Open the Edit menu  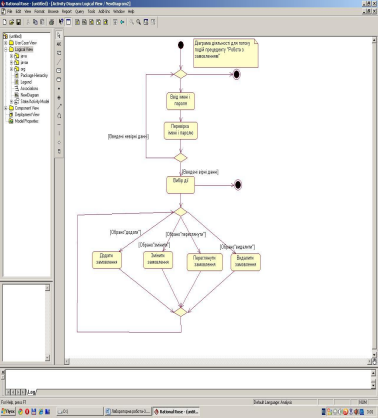[18, 11]
